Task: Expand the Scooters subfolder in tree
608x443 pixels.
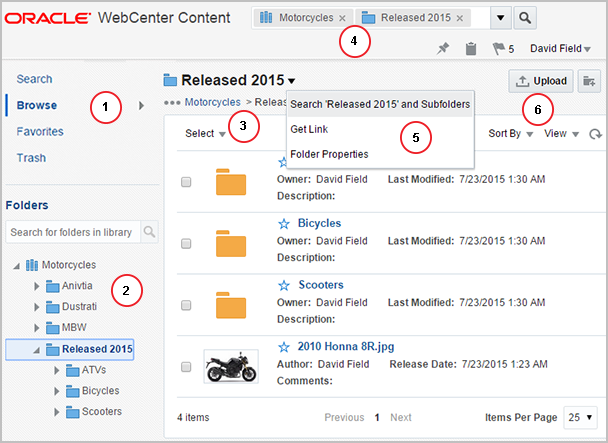Action: tap(57, 412)
